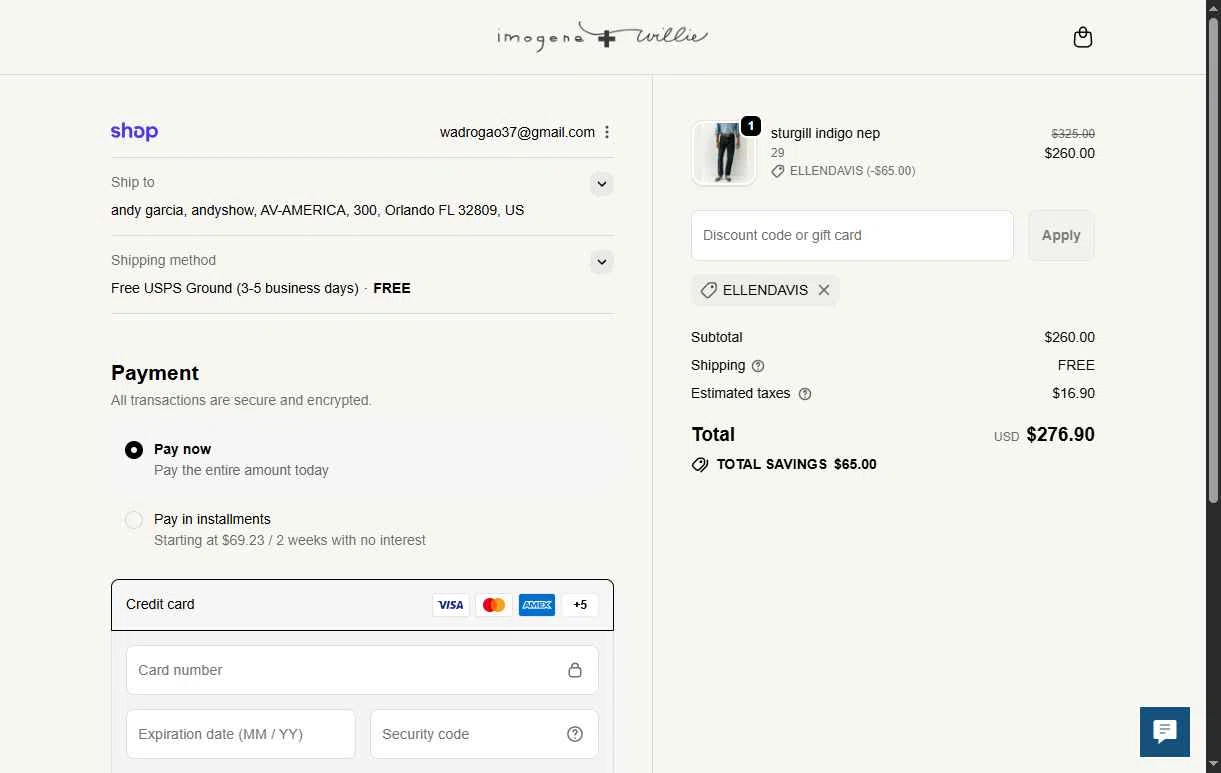Click the shipping address line text

coord(317,210)
